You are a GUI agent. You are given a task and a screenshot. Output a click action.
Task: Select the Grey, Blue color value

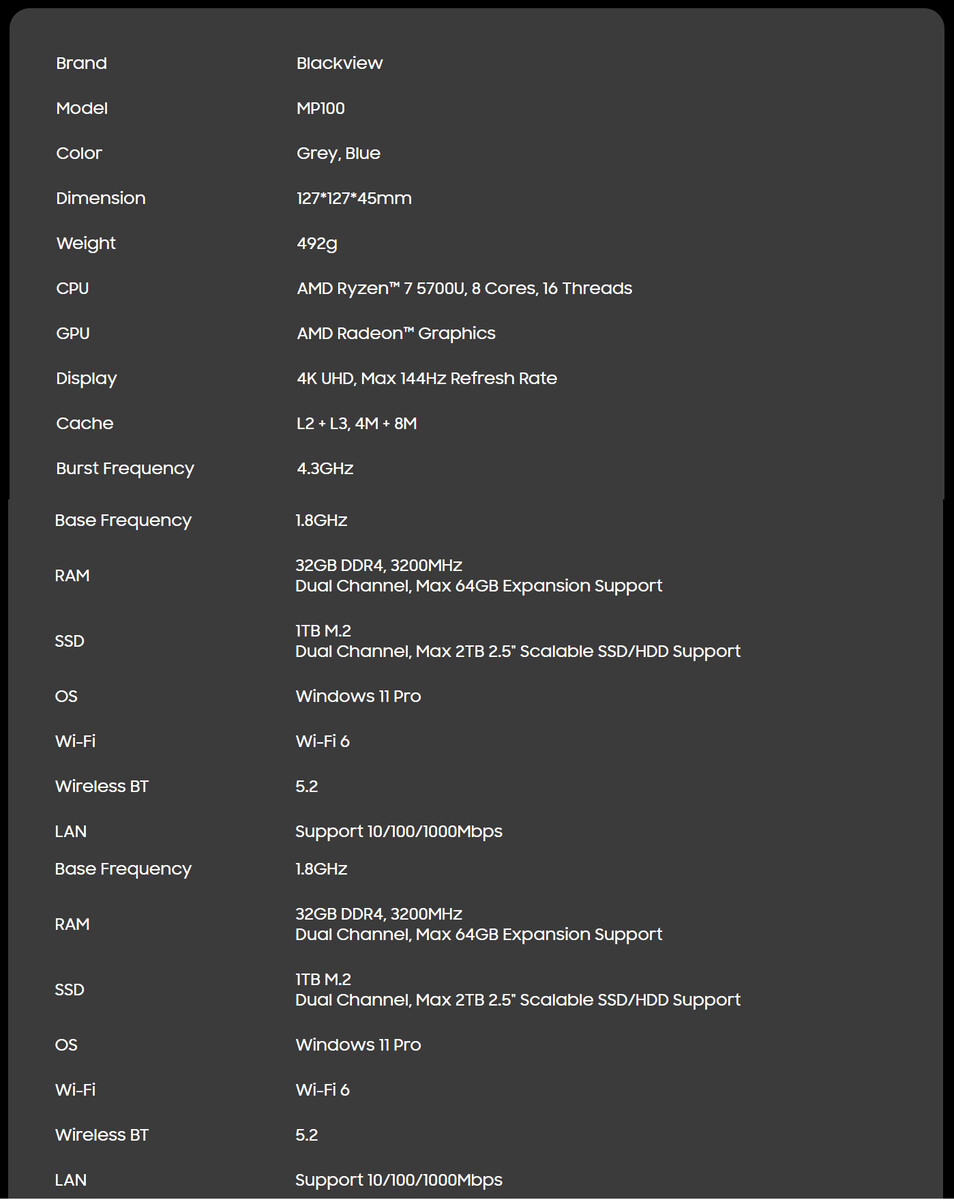[x=338, y=153]
